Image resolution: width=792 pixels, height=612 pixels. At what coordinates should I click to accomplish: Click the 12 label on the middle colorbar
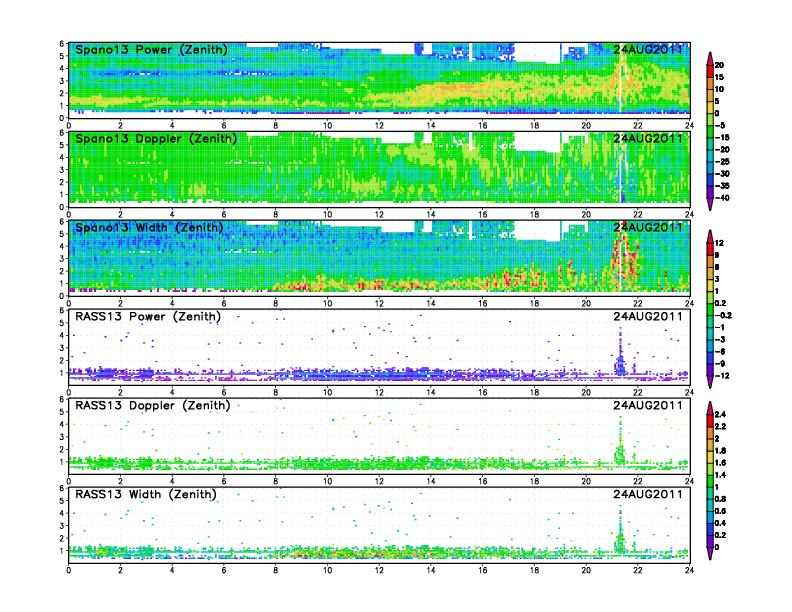pyautogui.click(x=719, y=243)
